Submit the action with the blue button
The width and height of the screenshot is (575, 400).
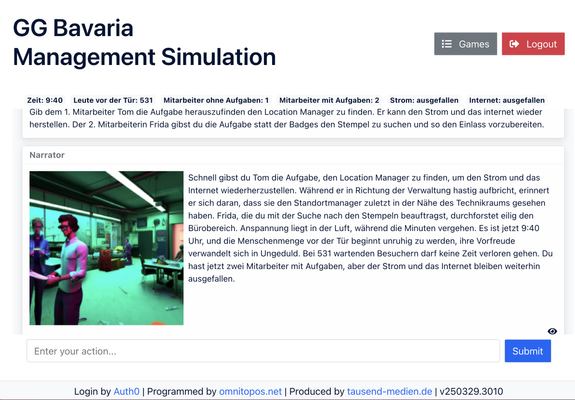[x=528, y=351]
